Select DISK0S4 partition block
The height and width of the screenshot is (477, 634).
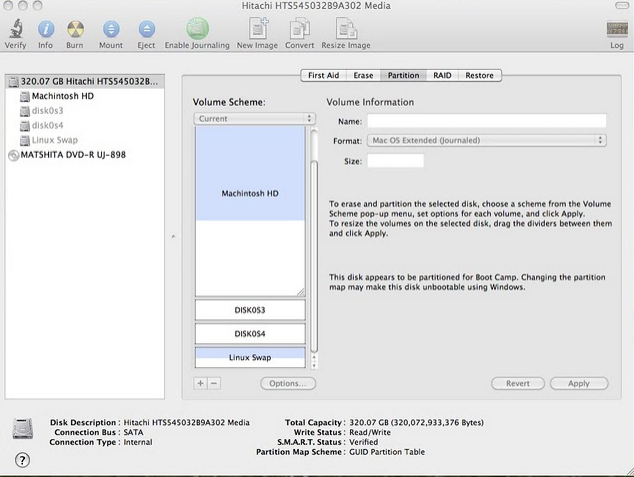pos(250,334)
